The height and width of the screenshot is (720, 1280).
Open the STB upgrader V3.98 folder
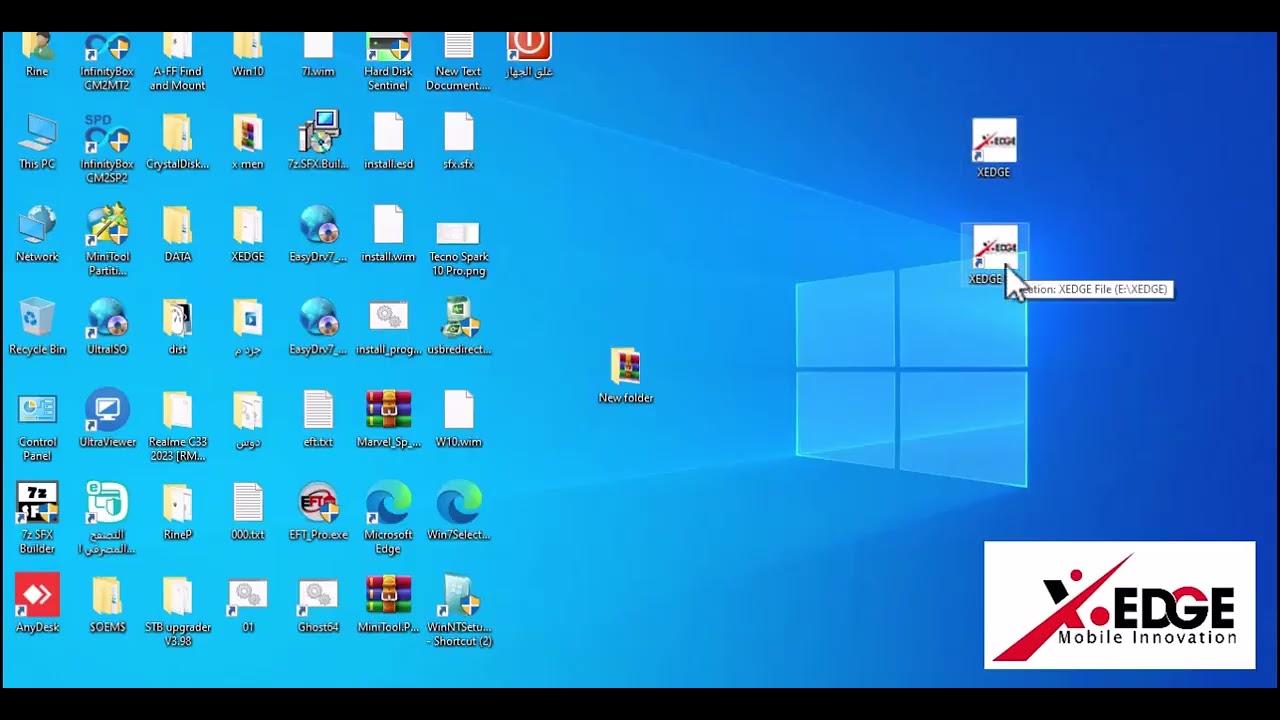tap(177, 612)
